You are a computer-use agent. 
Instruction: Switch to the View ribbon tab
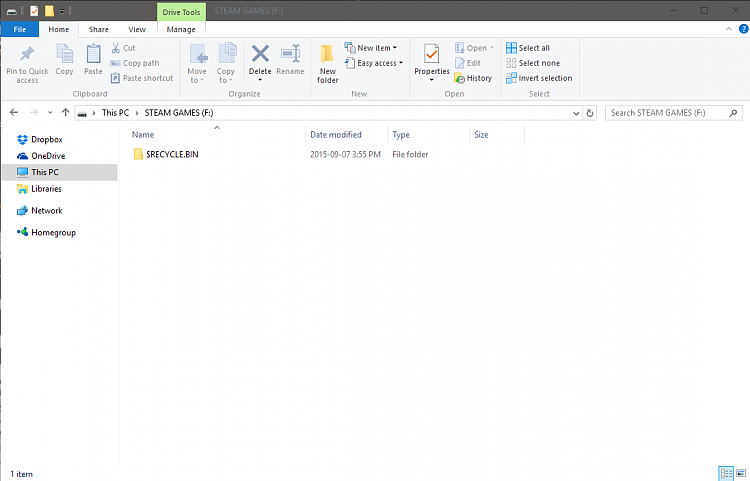pyautogui.click(x=137, y=29)
